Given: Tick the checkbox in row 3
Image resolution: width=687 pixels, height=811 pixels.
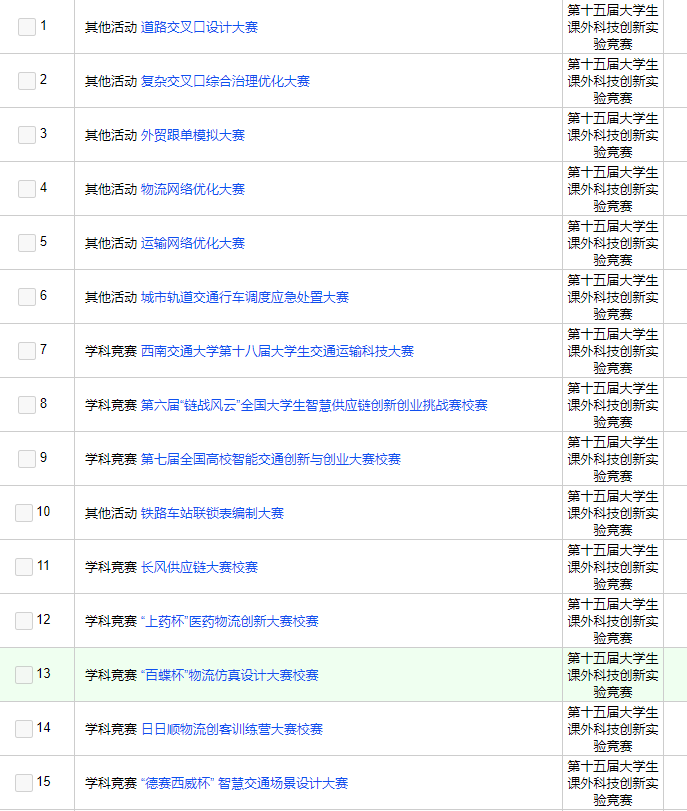Looking at the screenshot, I should click(26, 135).
